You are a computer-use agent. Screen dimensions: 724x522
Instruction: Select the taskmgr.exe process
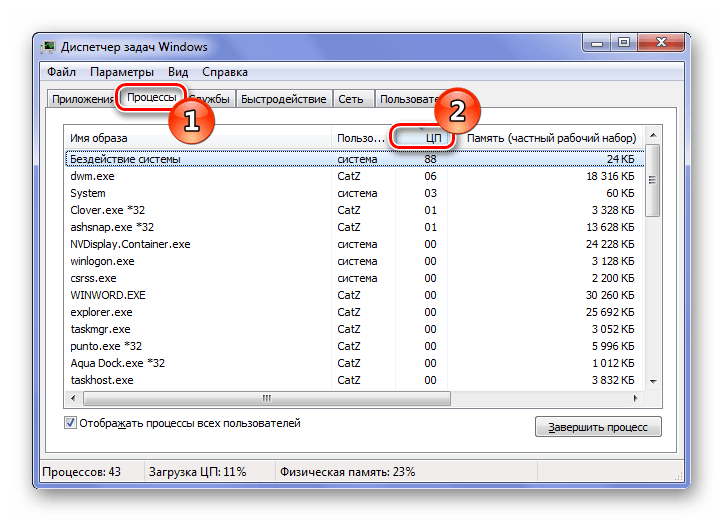355,330
